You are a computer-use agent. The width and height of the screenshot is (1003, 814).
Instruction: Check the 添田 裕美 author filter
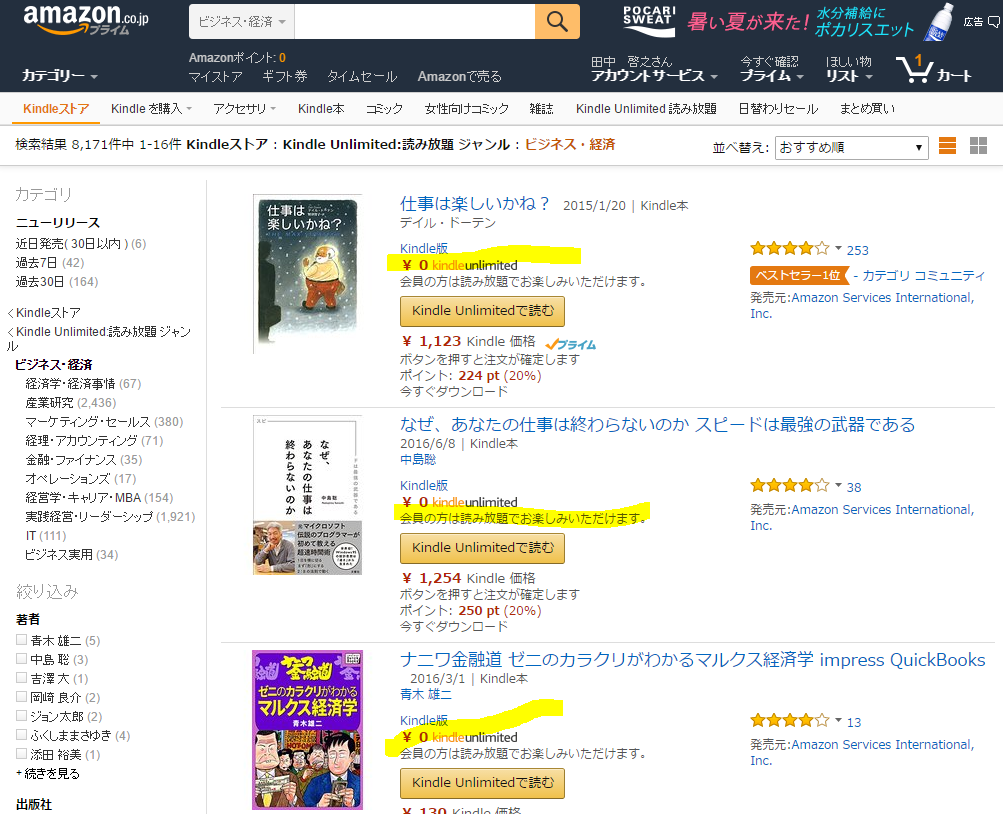(21, 754)
